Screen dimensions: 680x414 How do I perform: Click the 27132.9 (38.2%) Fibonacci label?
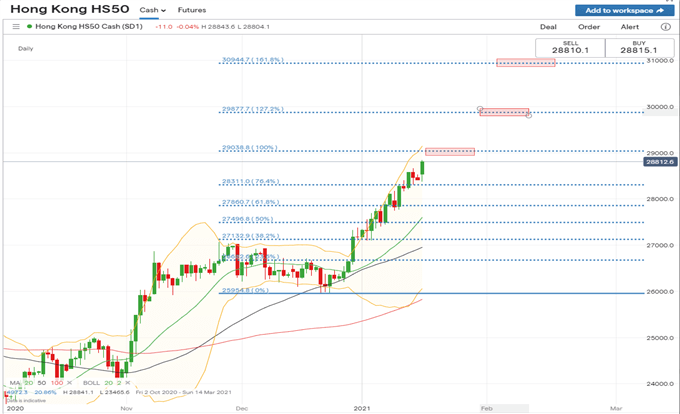click(x=251, y=236)
